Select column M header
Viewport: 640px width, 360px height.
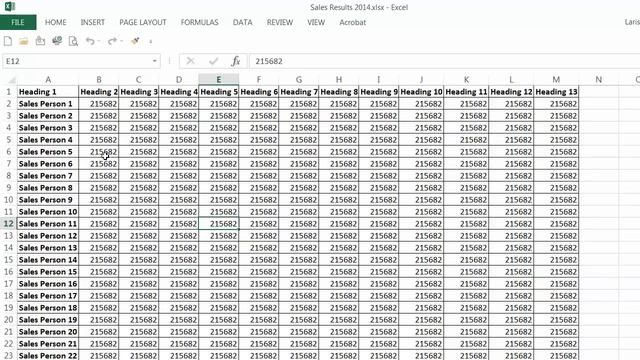(x=556, y=80)
